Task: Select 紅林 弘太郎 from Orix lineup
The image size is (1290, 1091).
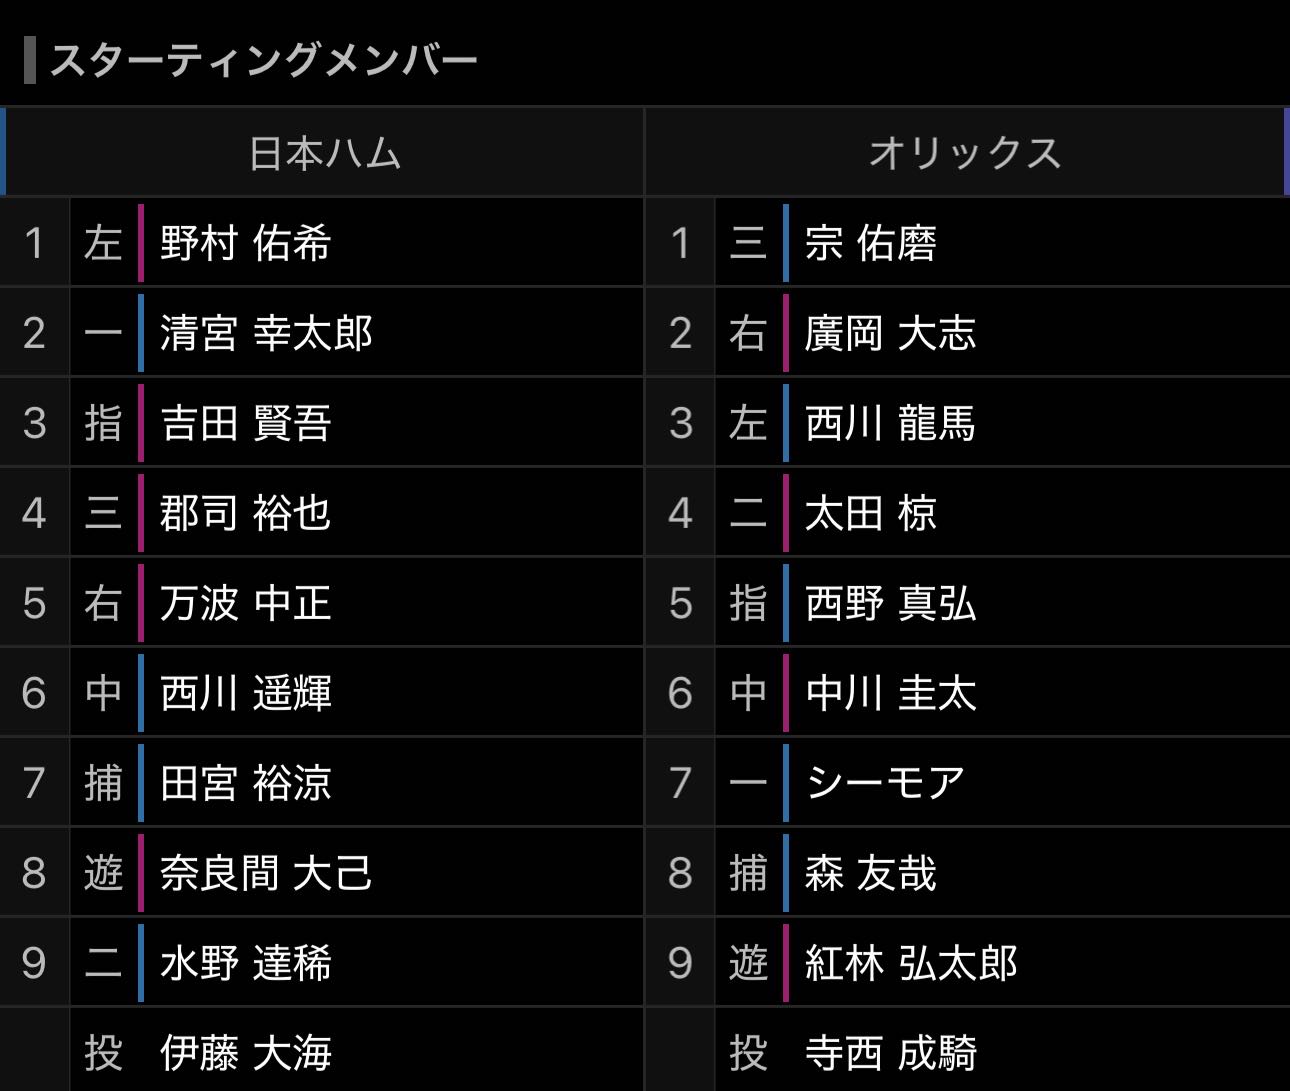Action: (x=911, y=963)
